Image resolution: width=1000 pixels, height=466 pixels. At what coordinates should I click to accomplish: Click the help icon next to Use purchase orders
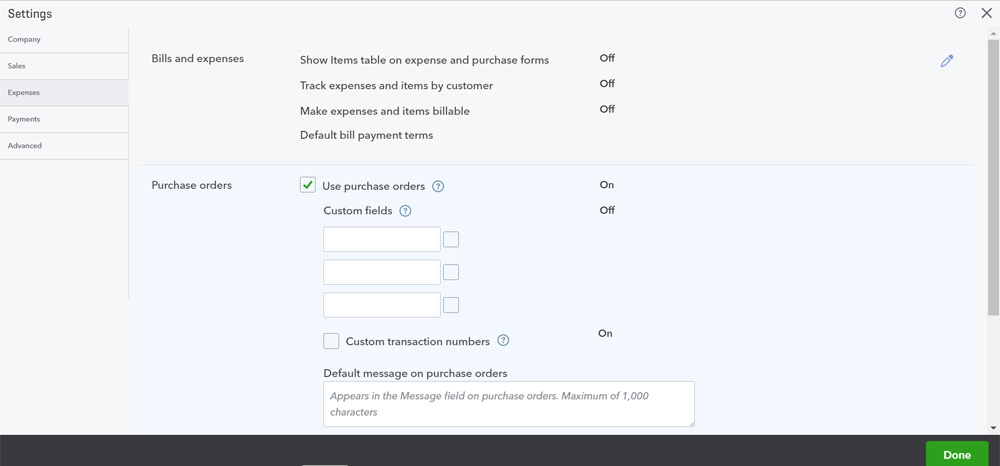(438, 187)
